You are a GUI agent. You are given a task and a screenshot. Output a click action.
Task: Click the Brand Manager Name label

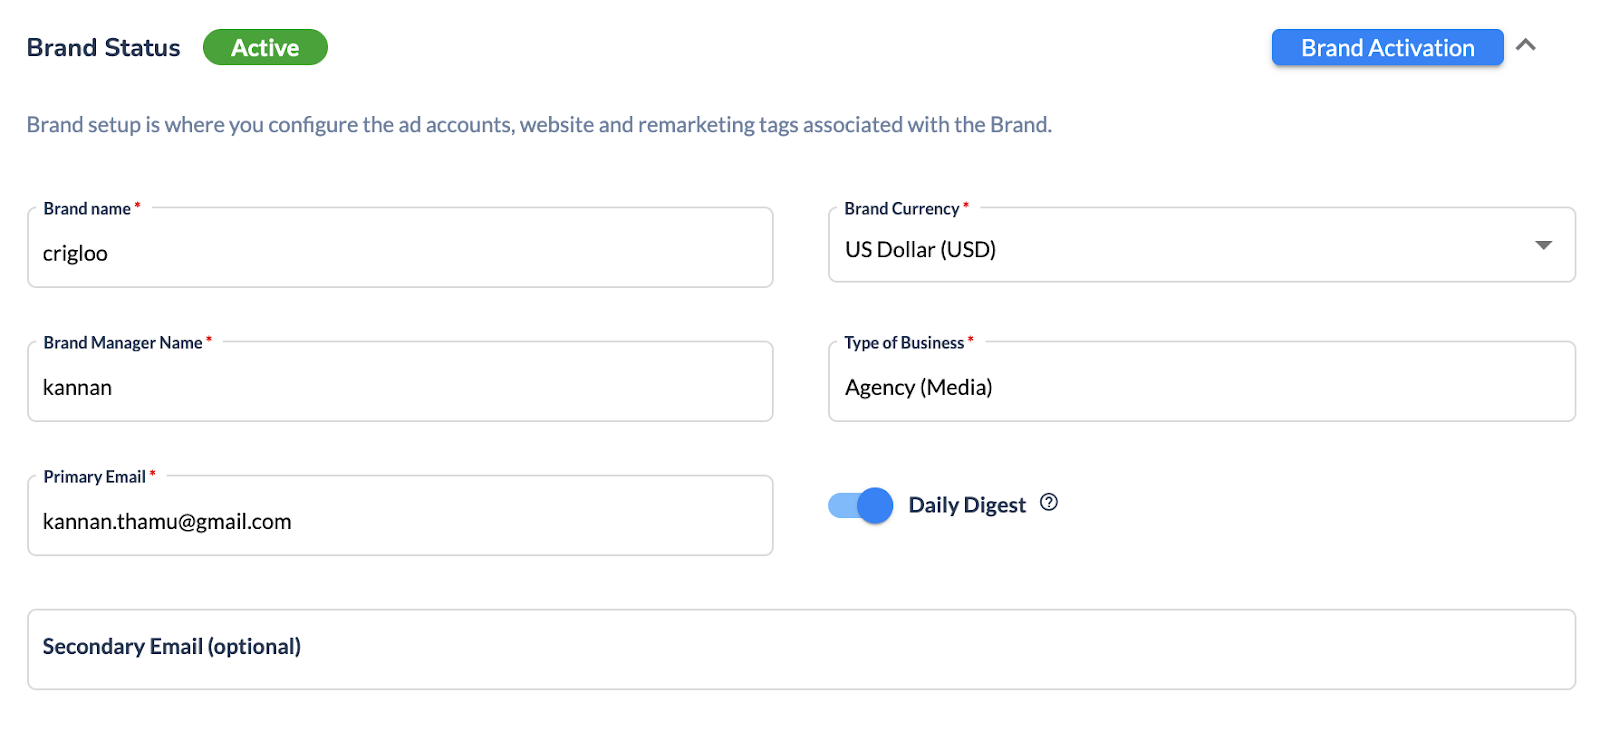(x=123, y=343)
